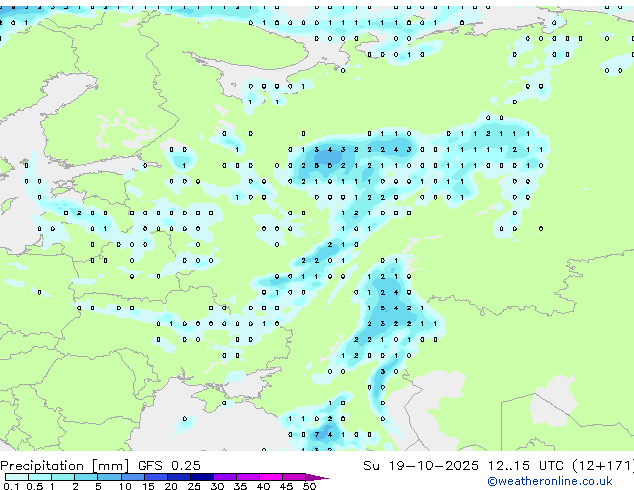Select the 25–30 mm navy legend swatch

coord(201,477)
